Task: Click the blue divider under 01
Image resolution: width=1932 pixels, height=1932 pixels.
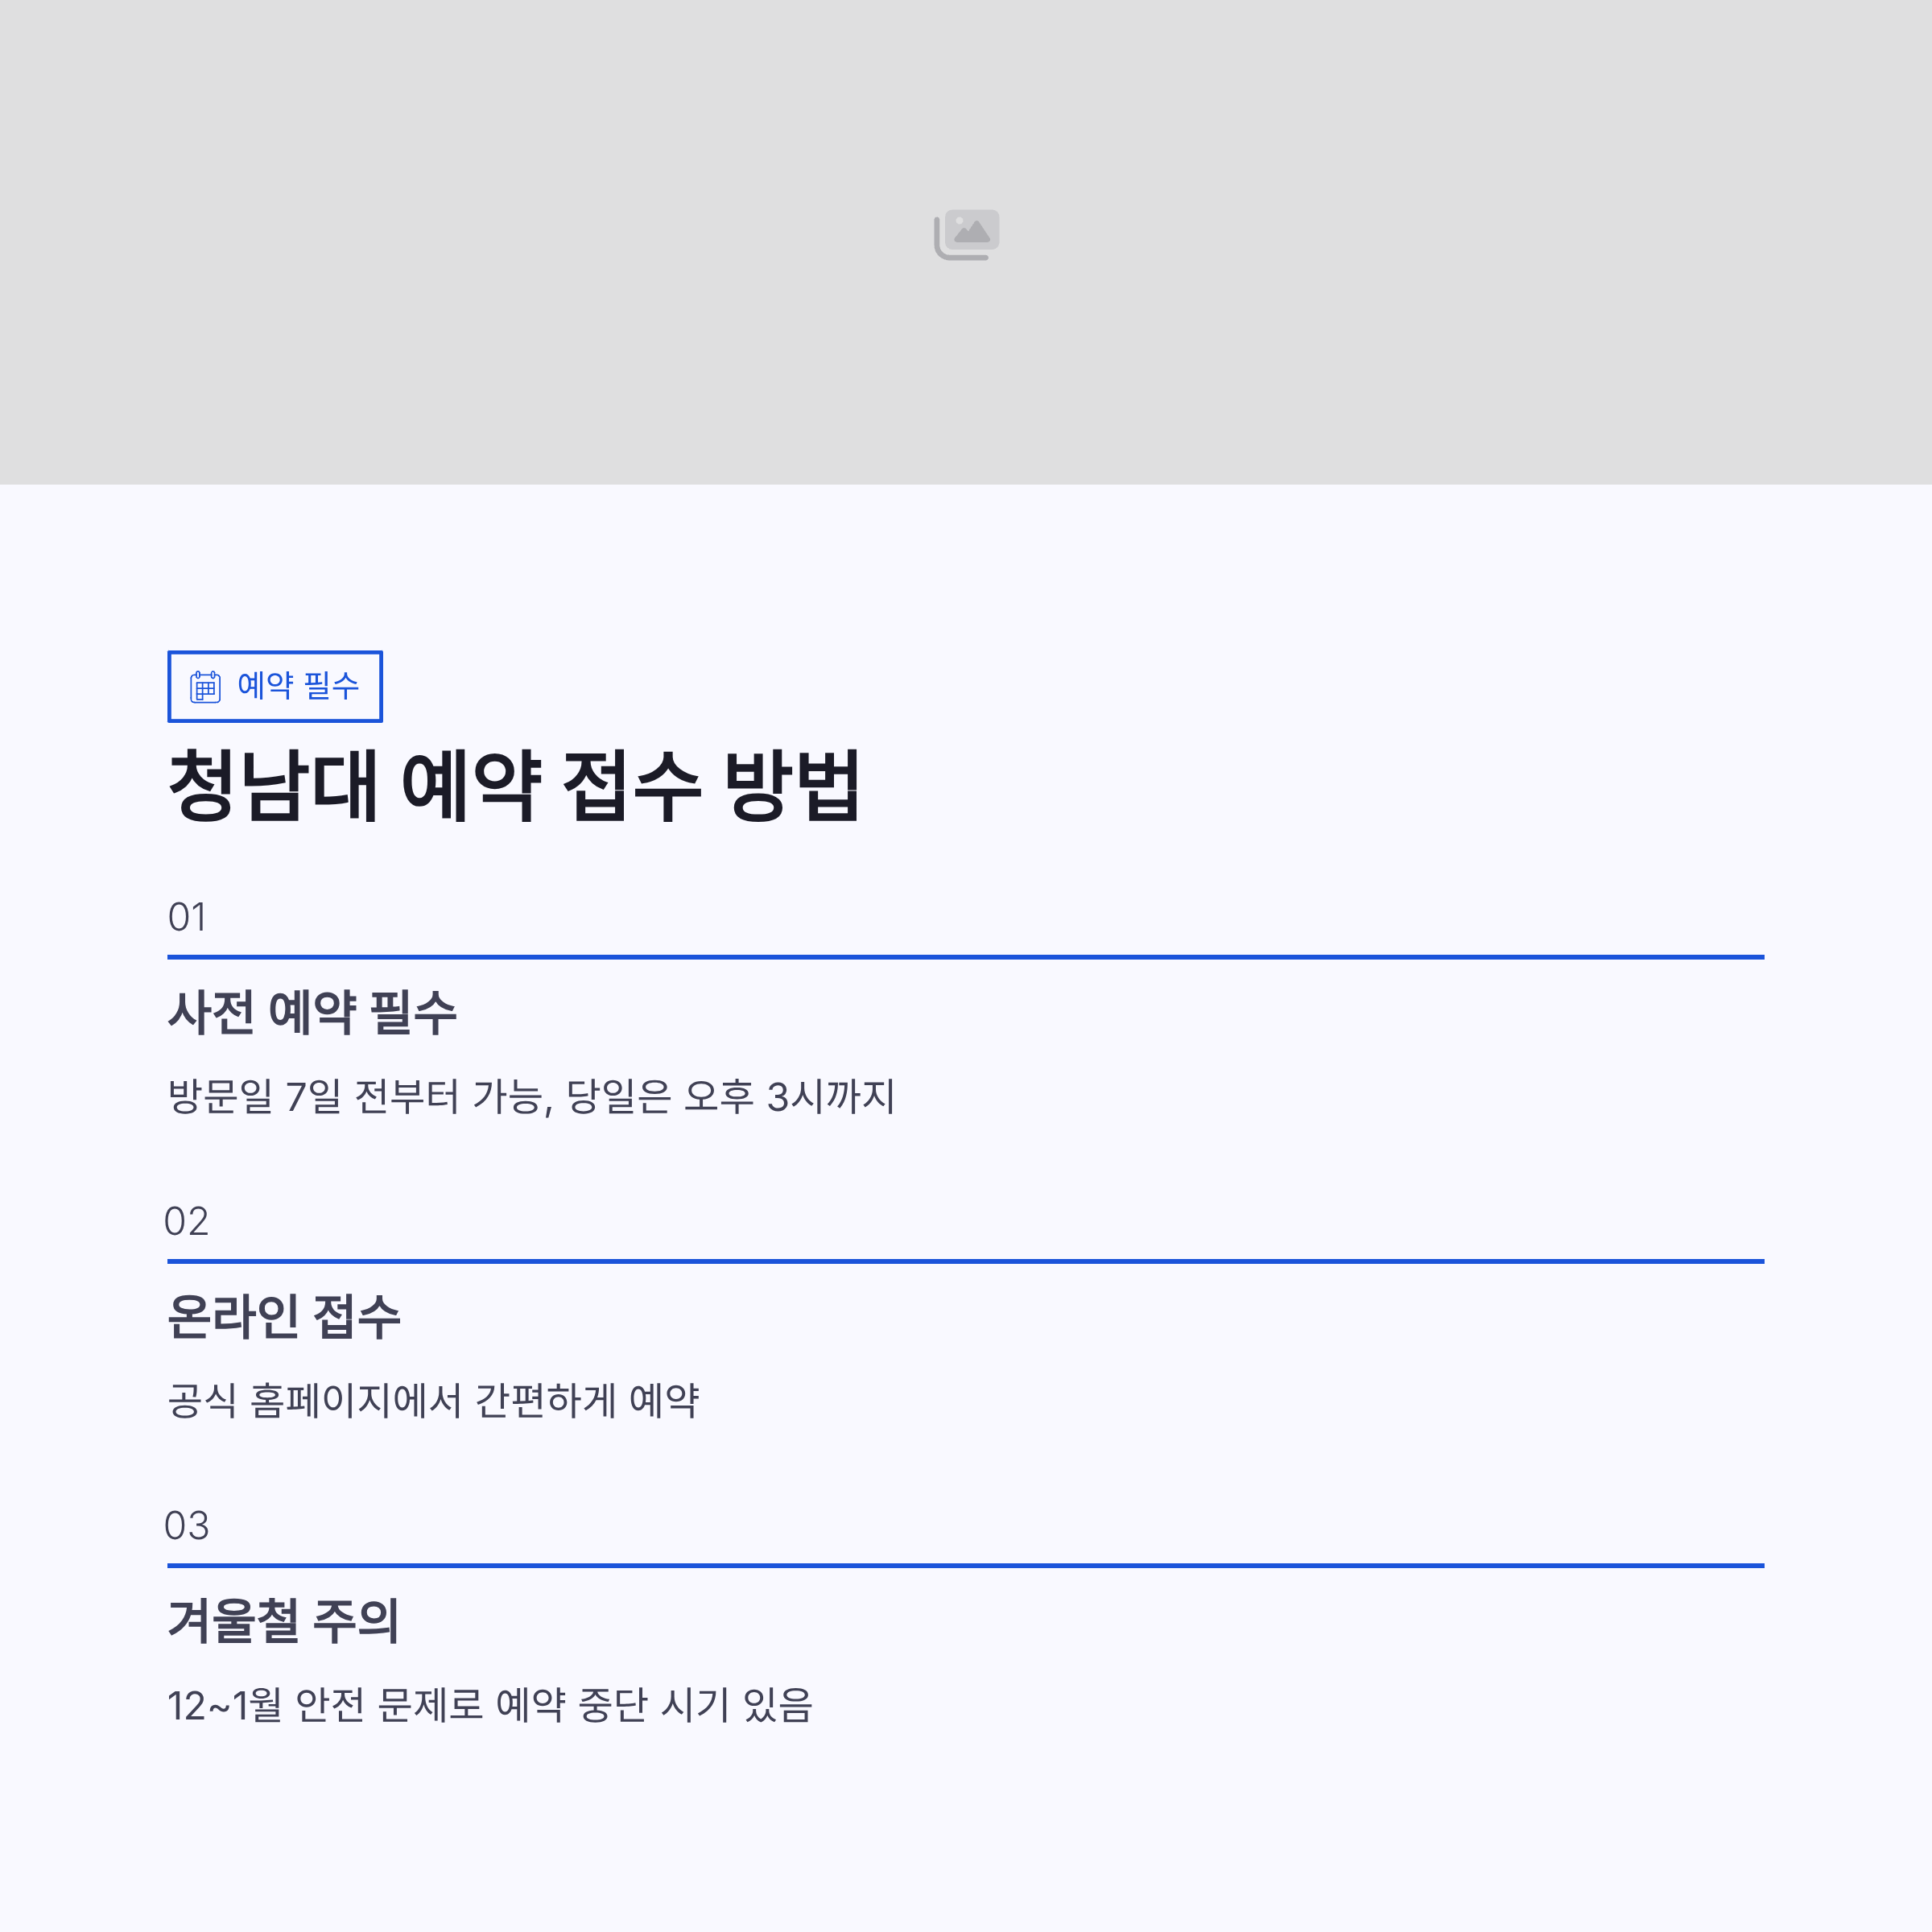Action: (965, 957)
